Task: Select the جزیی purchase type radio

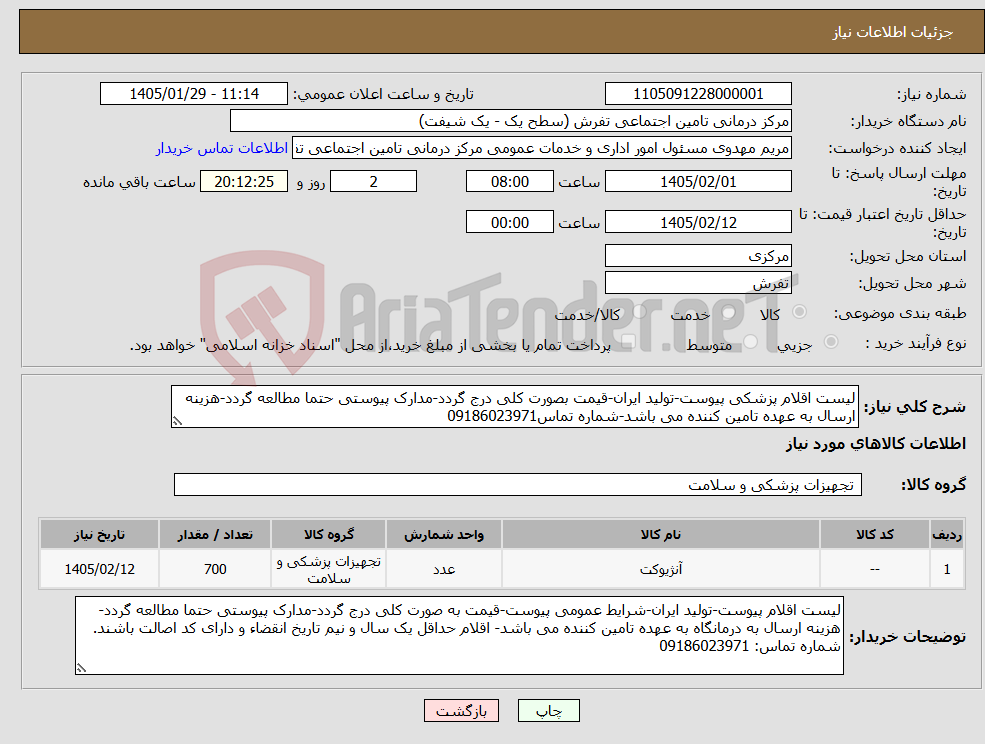Action: [x=830, y=342]
